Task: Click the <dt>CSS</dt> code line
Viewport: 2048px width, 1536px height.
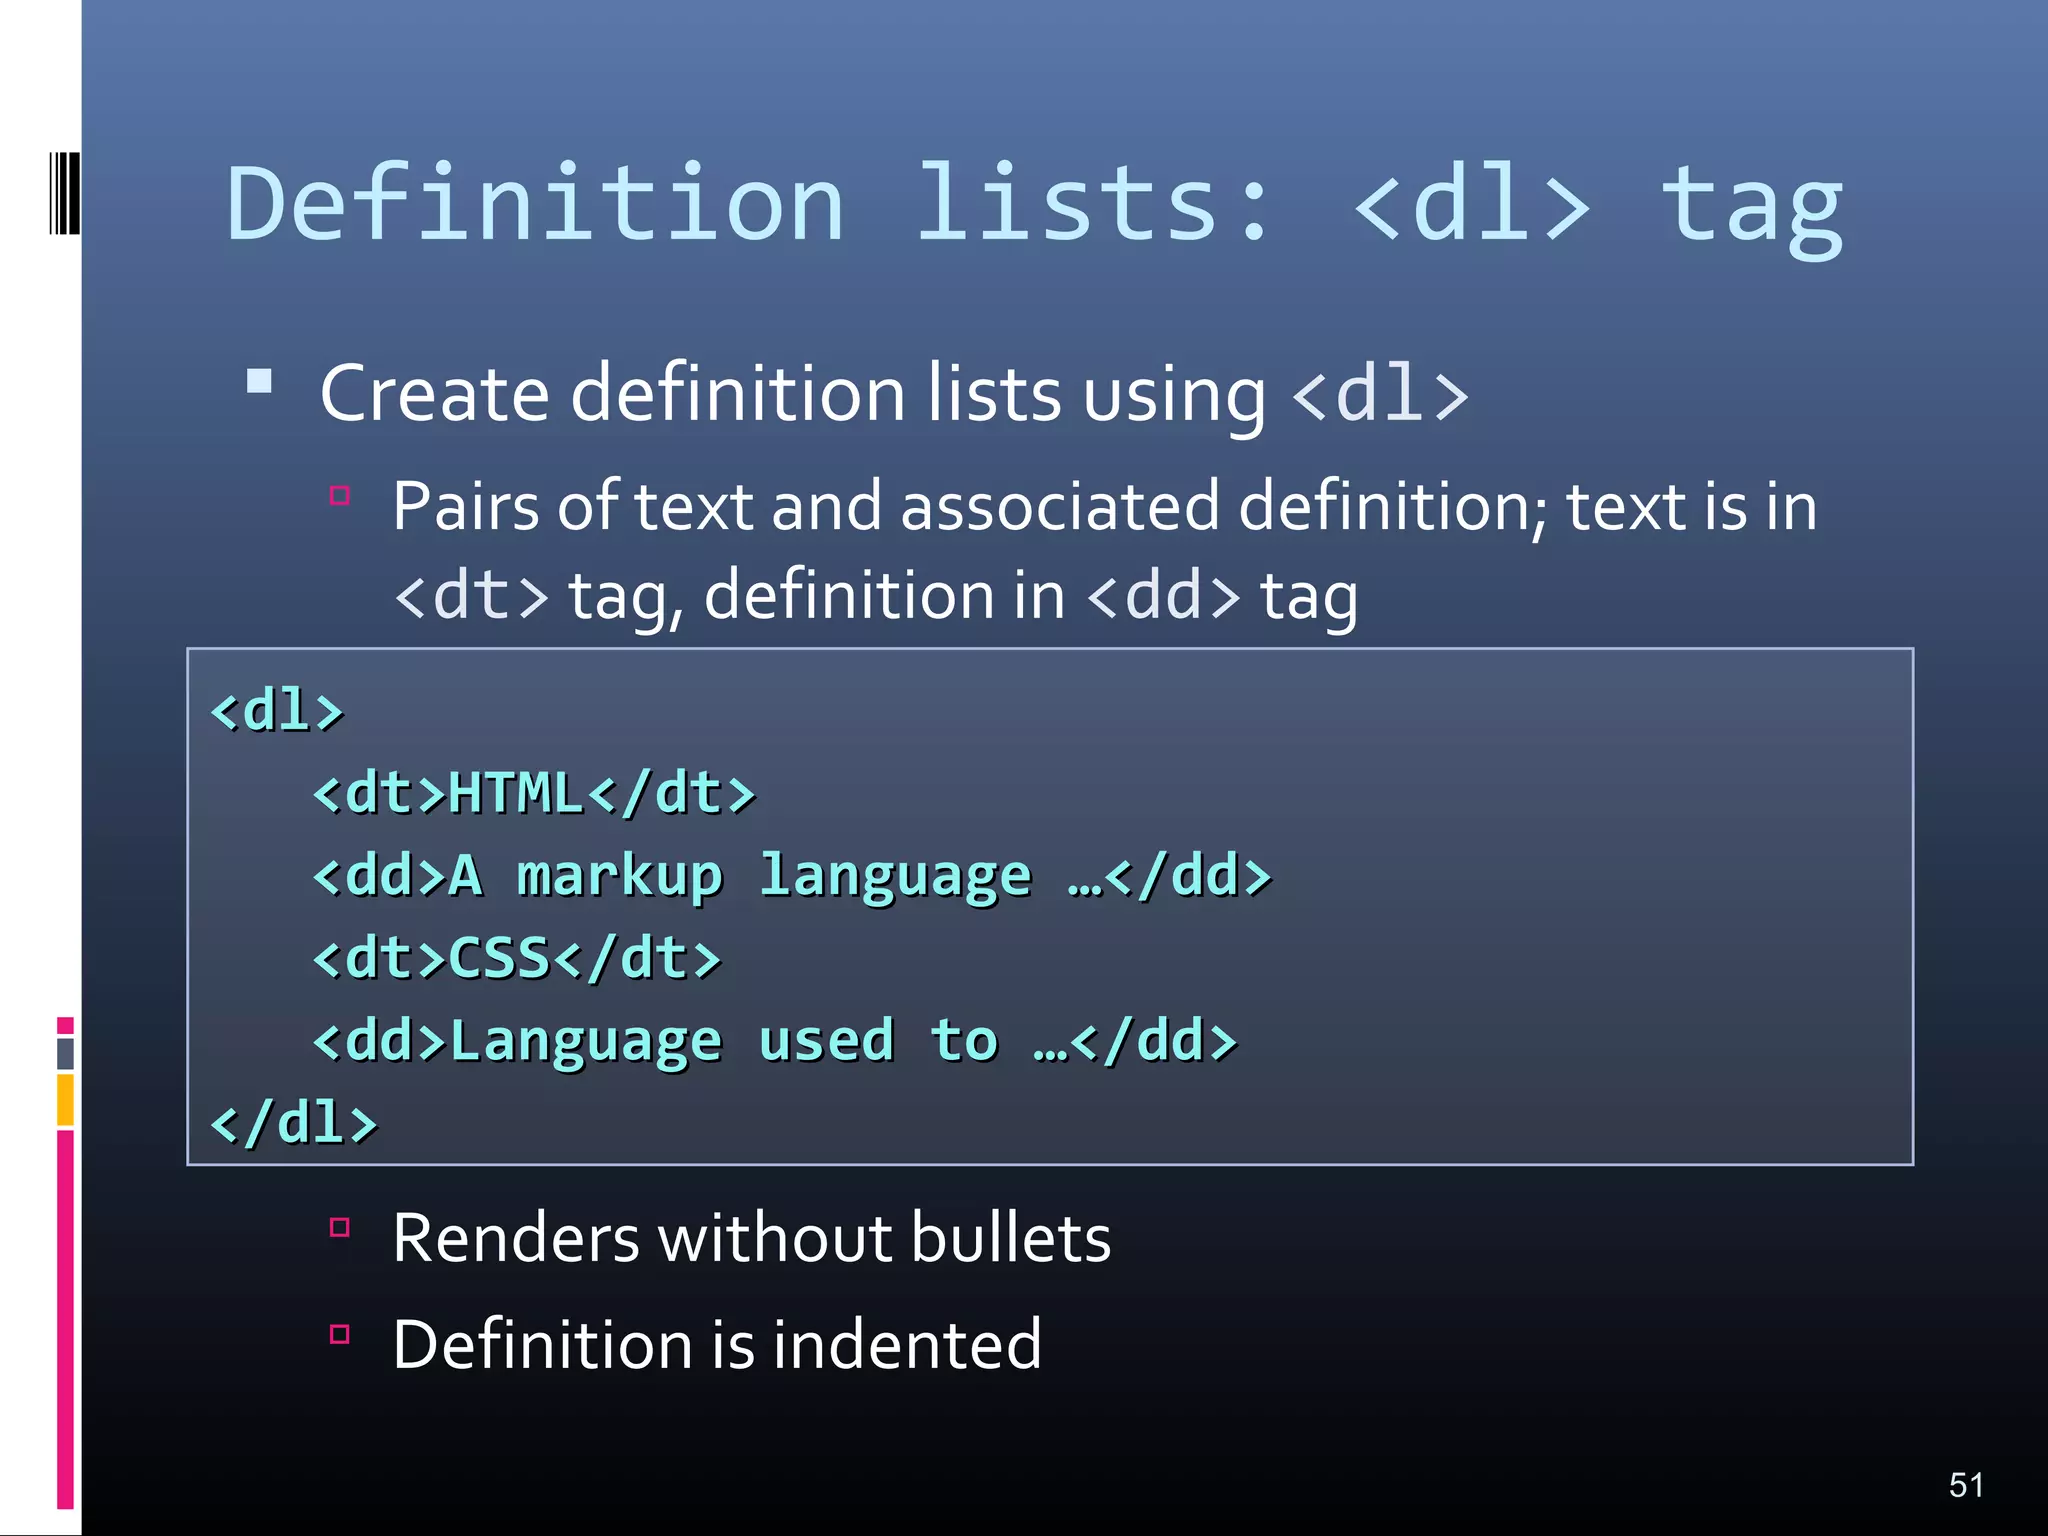Action: 517,959
